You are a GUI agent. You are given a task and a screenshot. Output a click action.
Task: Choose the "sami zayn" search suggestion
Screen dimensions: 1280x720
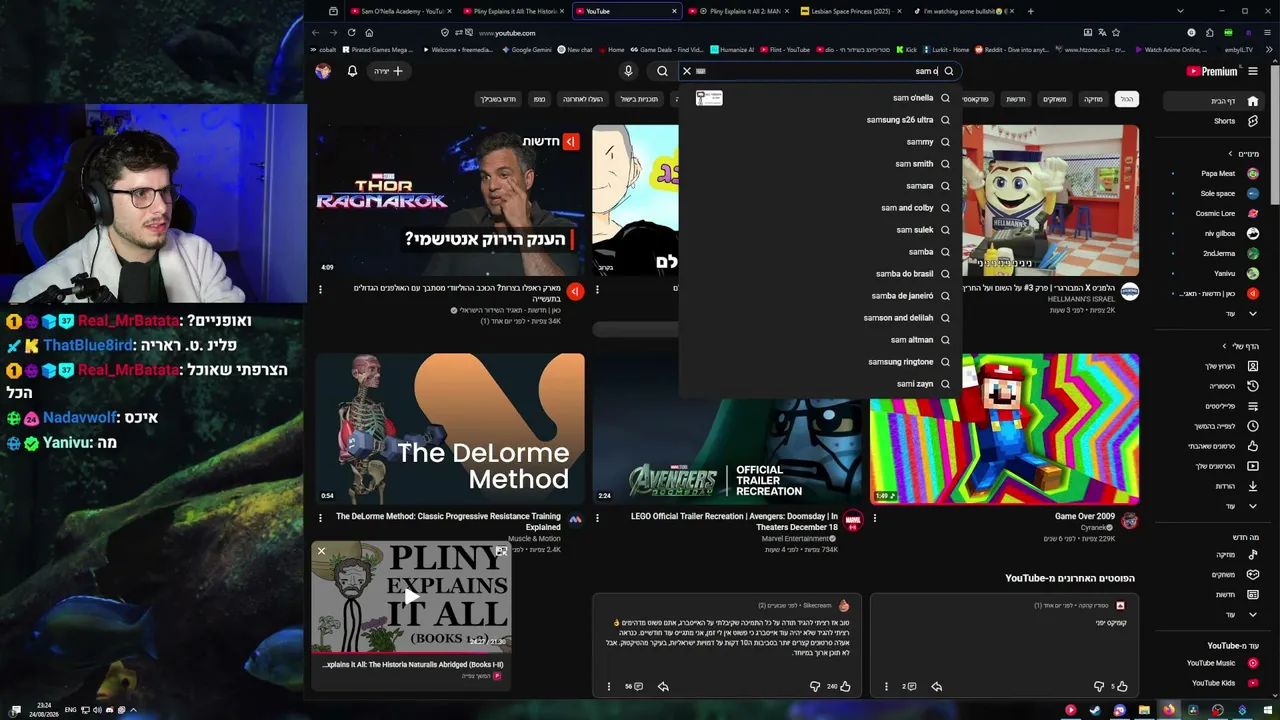(x=820, y=384)
